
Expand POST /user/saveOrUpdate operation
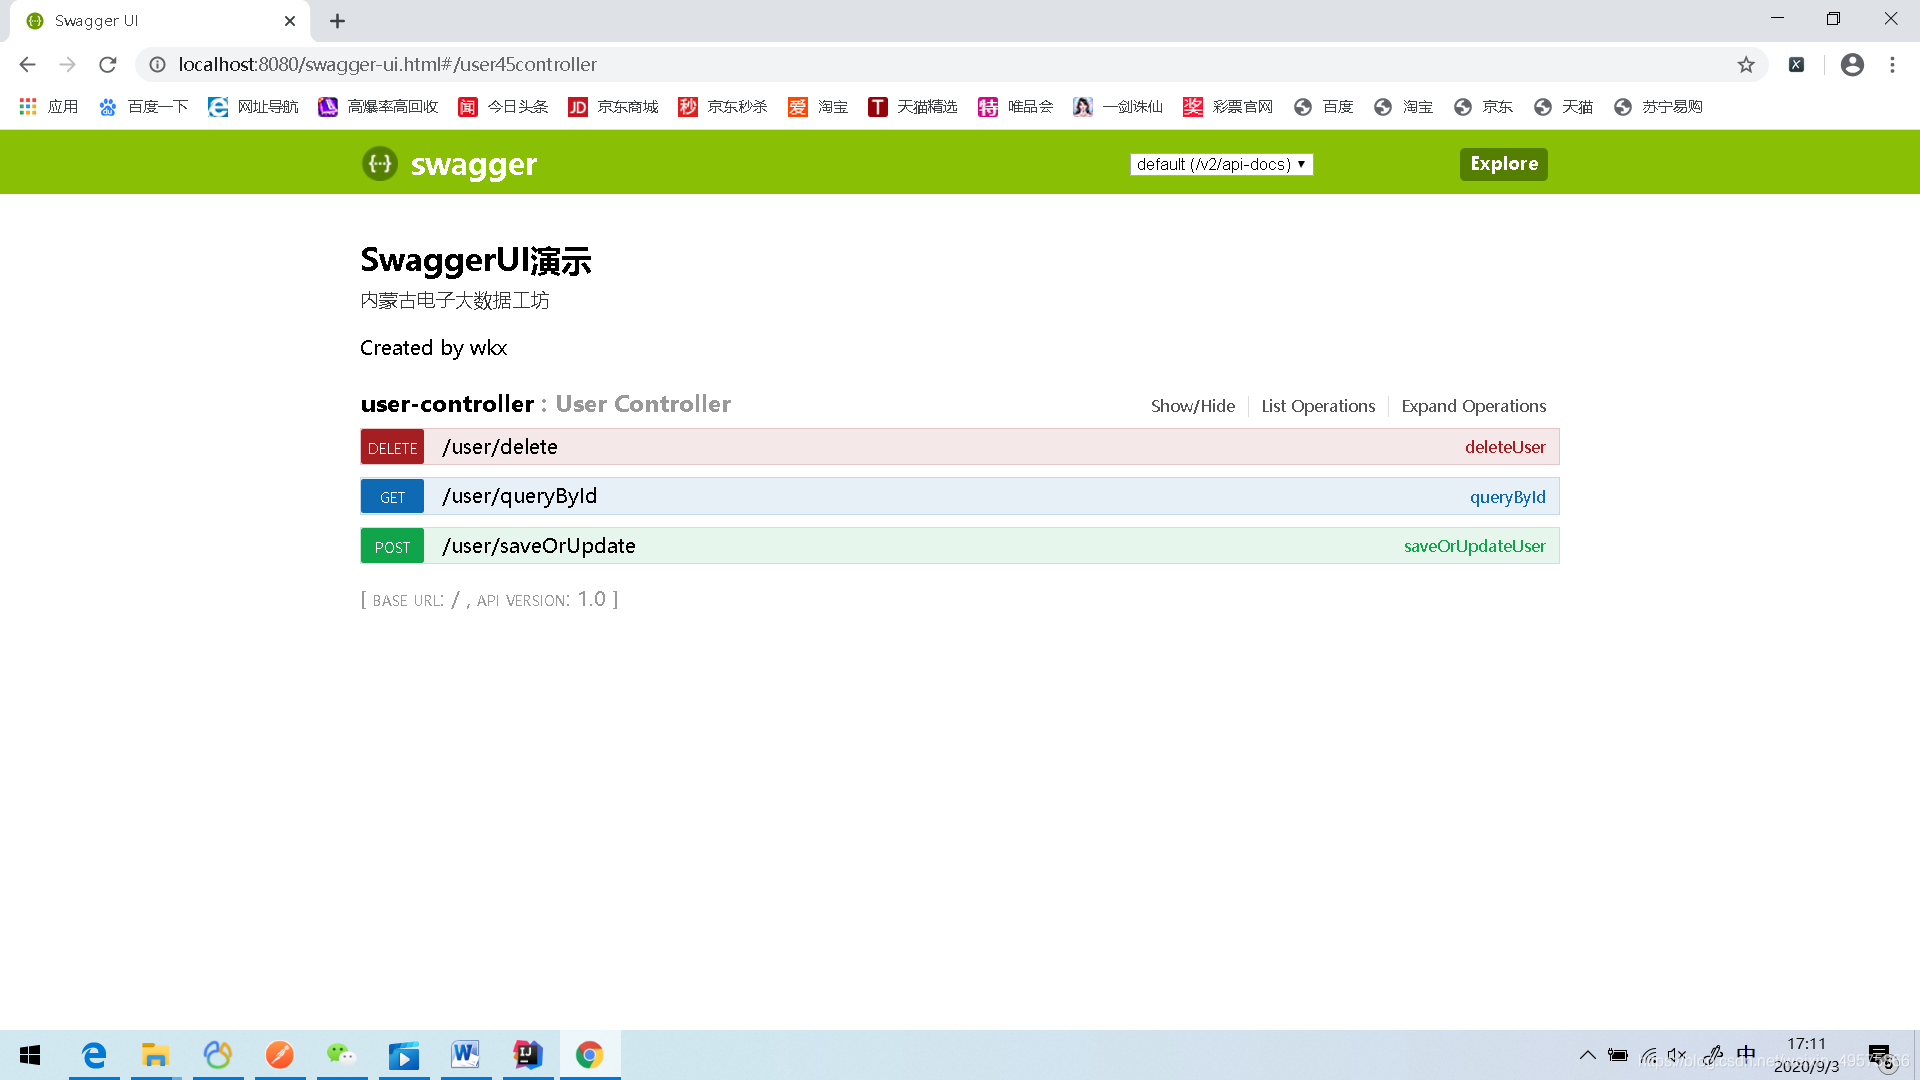[538, 546]
